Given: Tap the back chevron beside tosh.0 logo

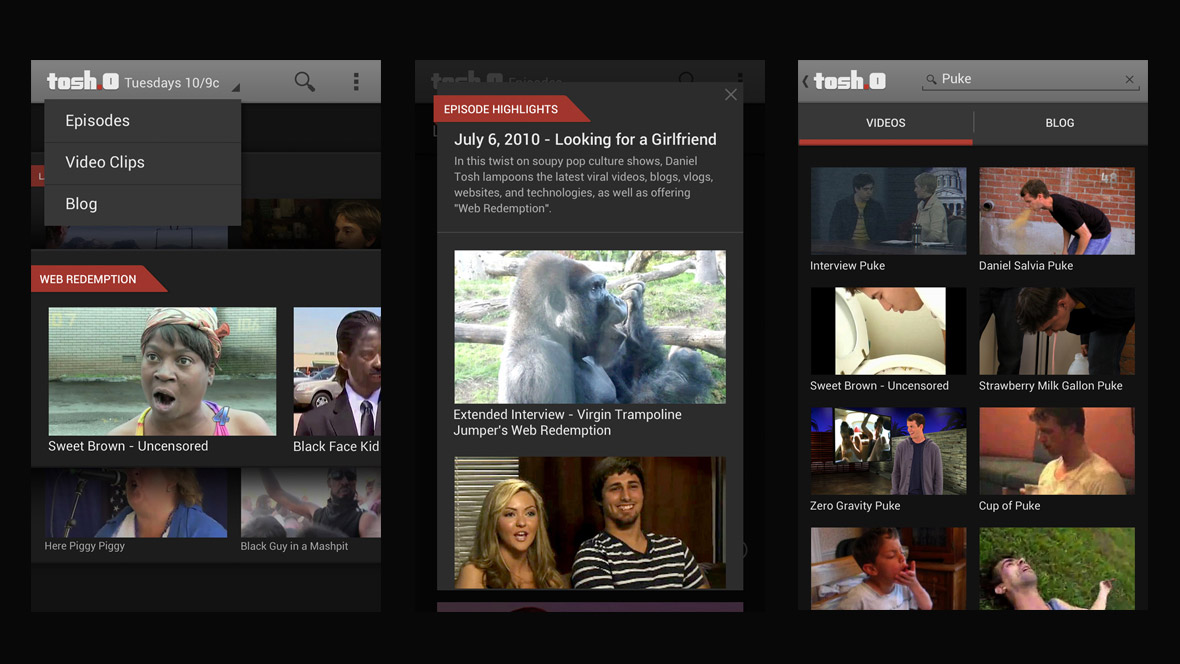Looking at the screenshot, I should [805, 81].
